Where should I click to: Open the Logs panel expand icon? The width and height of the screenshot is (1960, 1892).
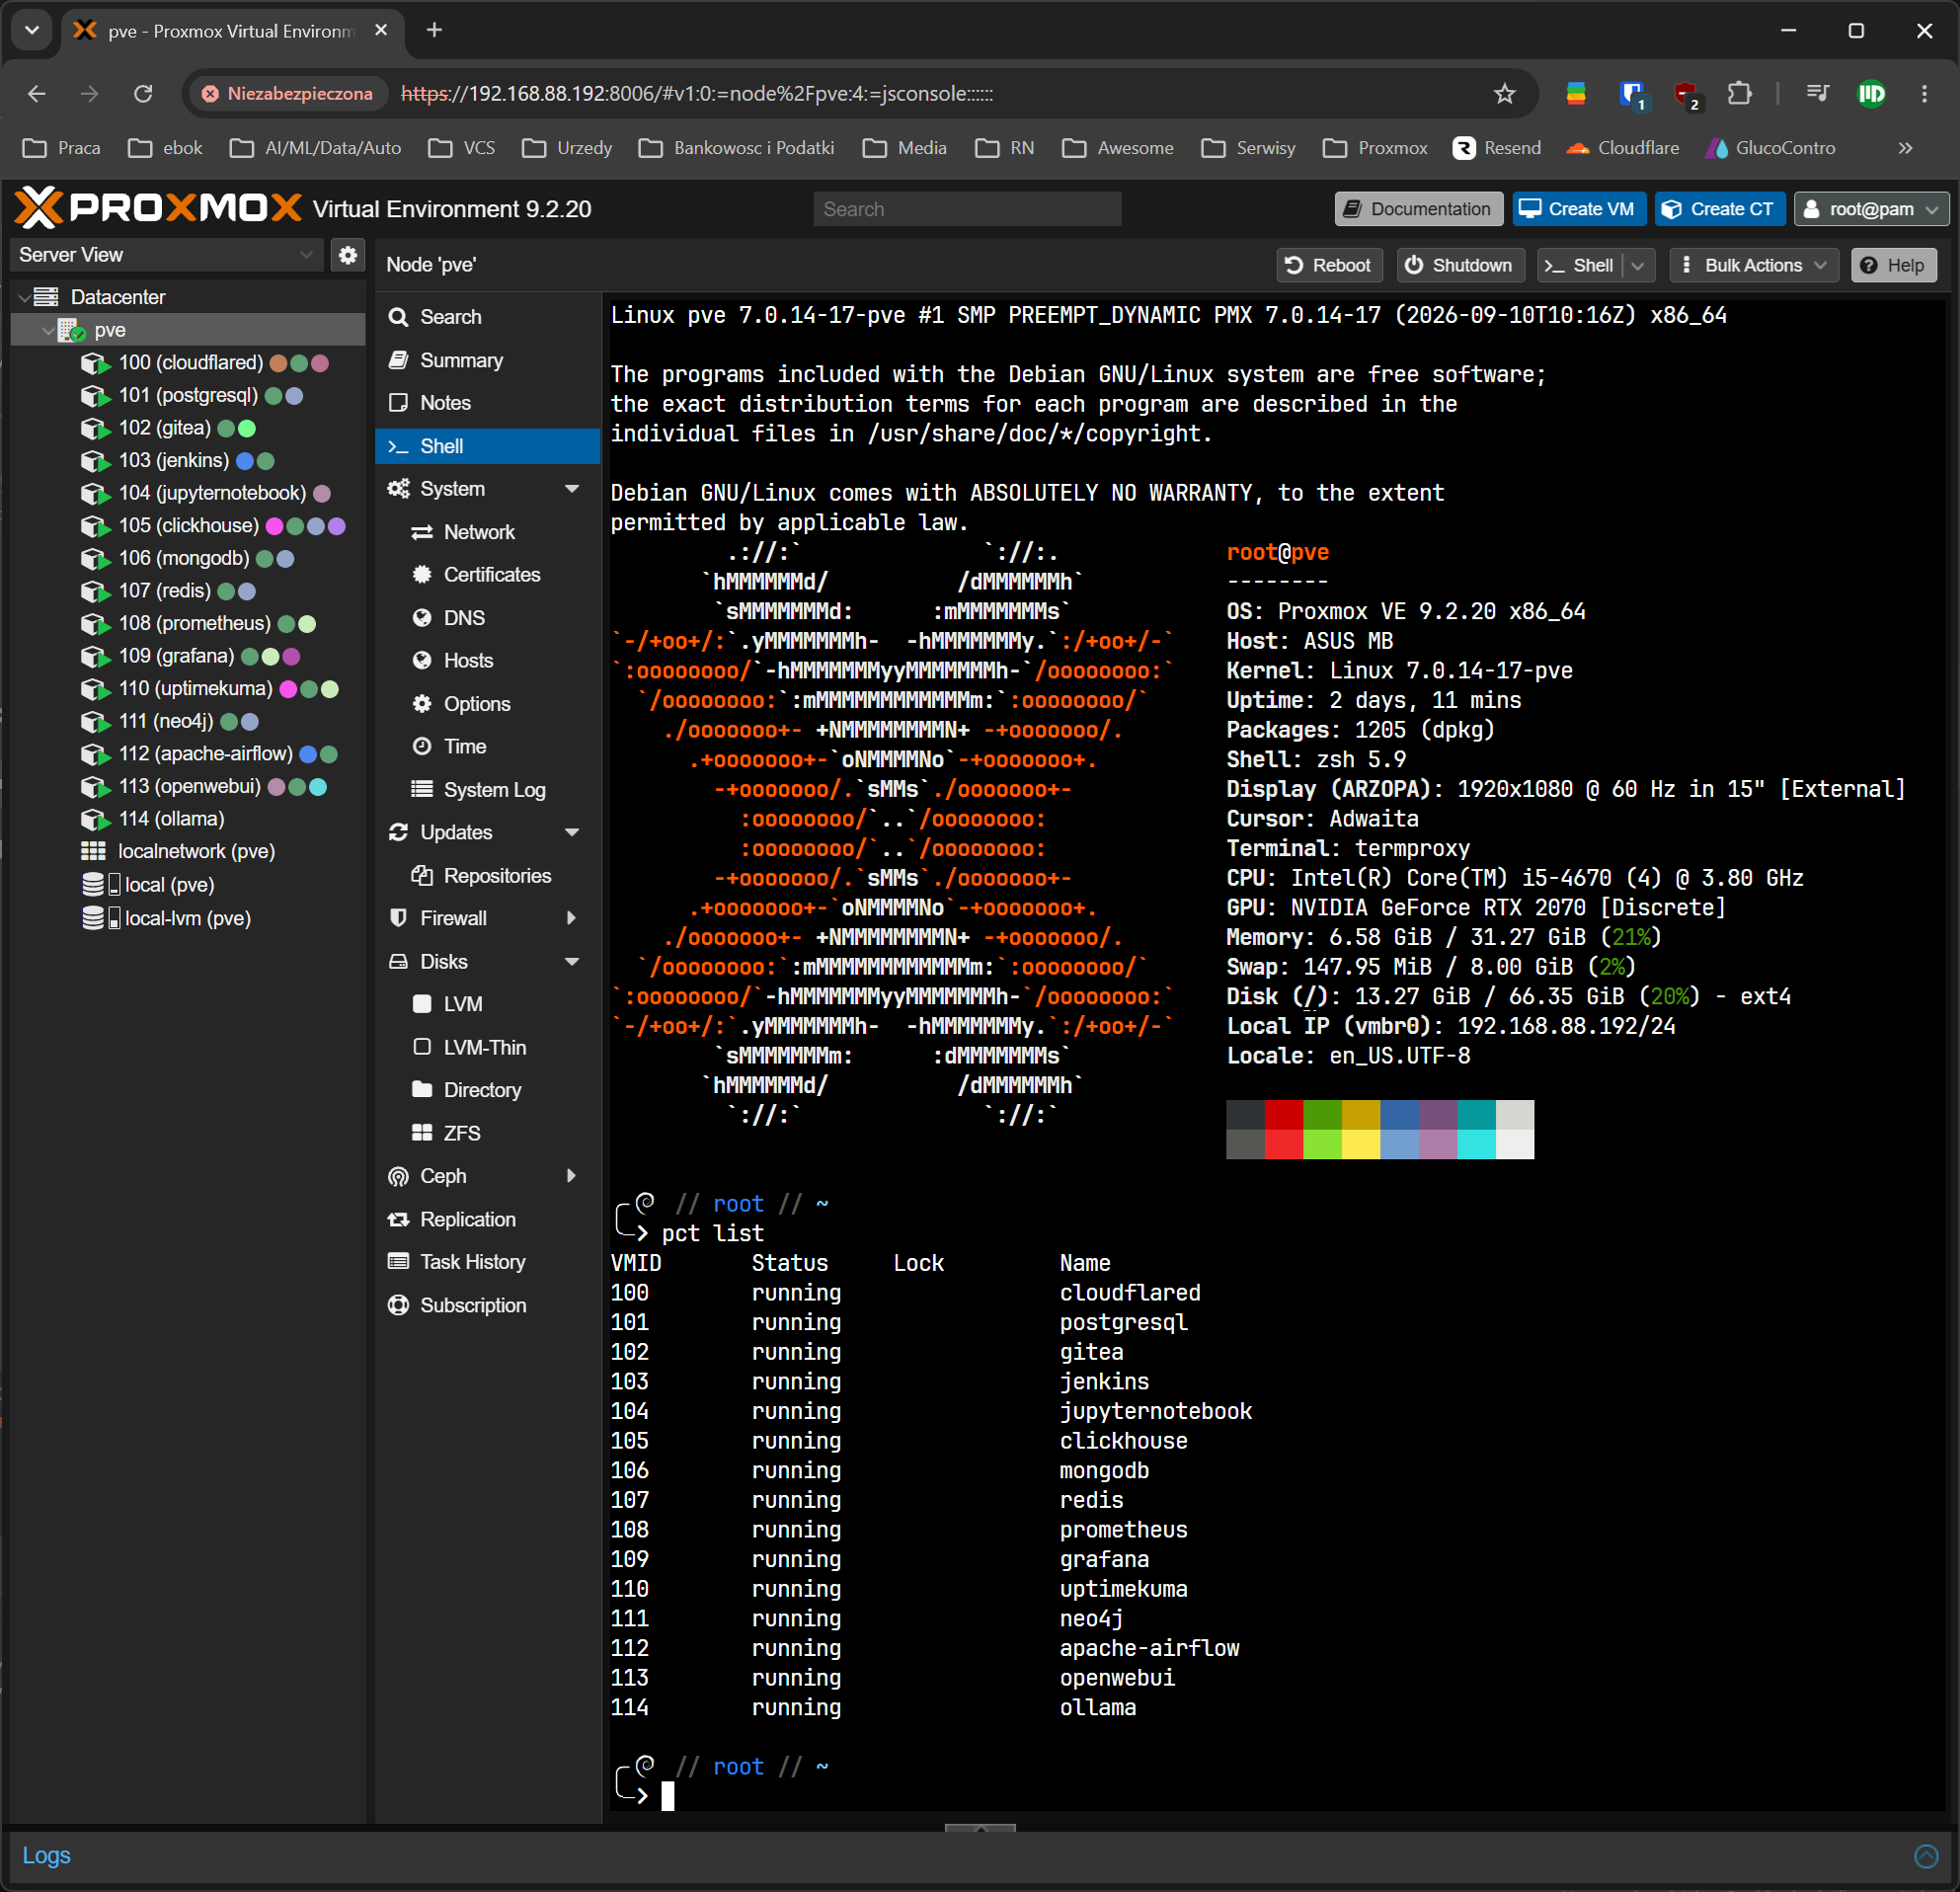(1926, 1856)
